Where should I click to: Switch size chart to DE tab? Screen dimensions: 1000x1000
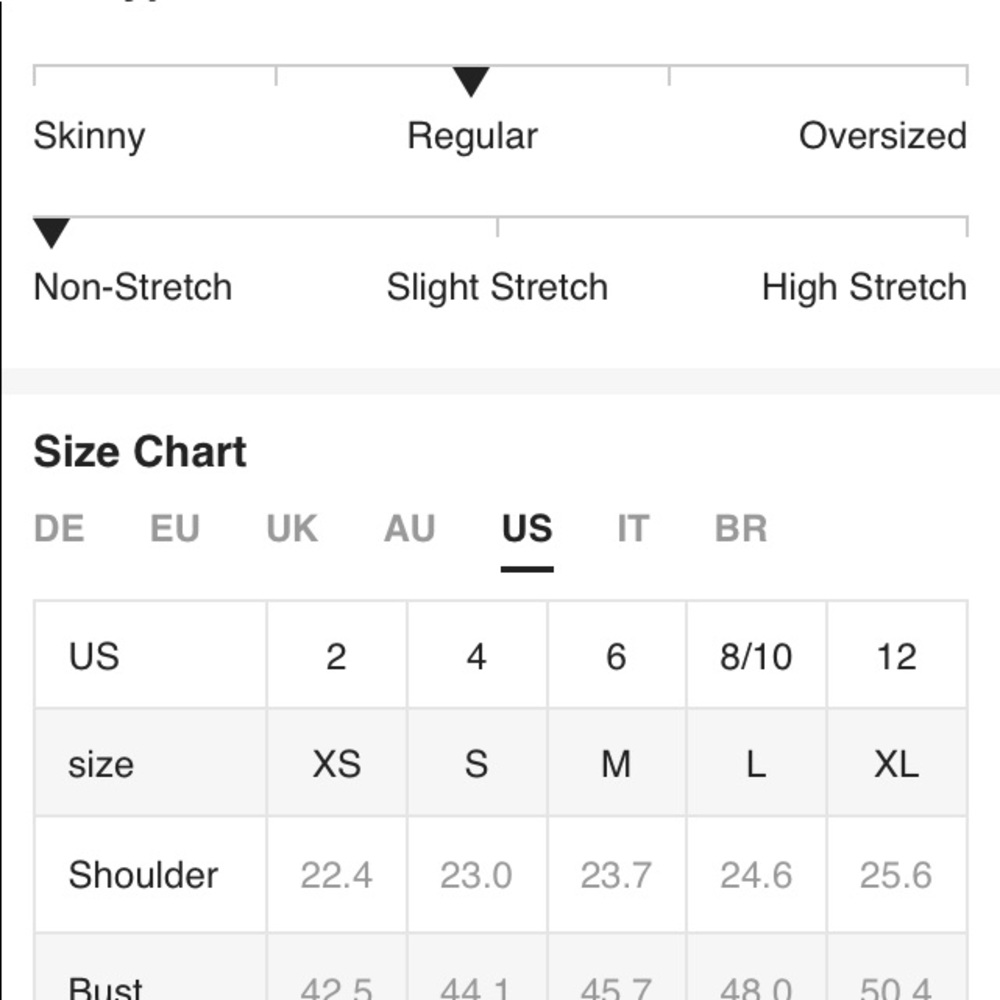coord(59,528)
